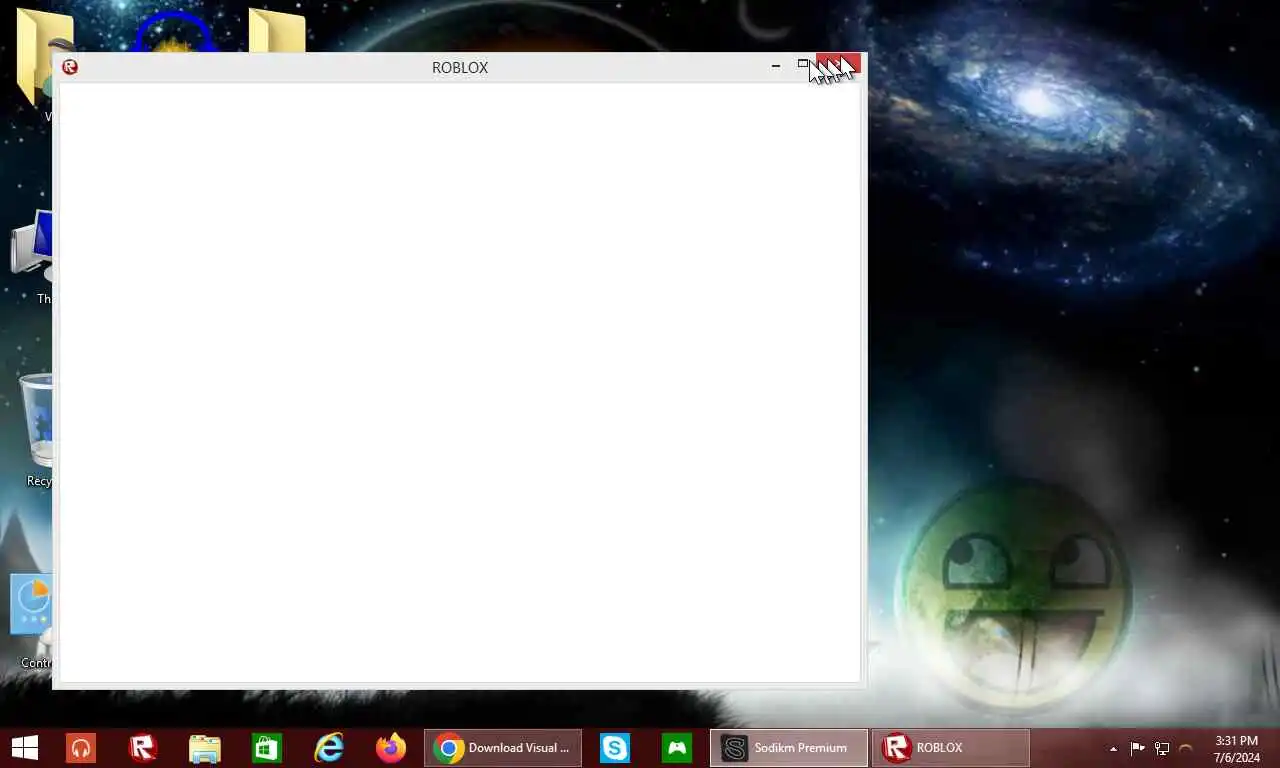Open Skype from the taskbar
This screenshot has width=1280, height=768.
615,748
